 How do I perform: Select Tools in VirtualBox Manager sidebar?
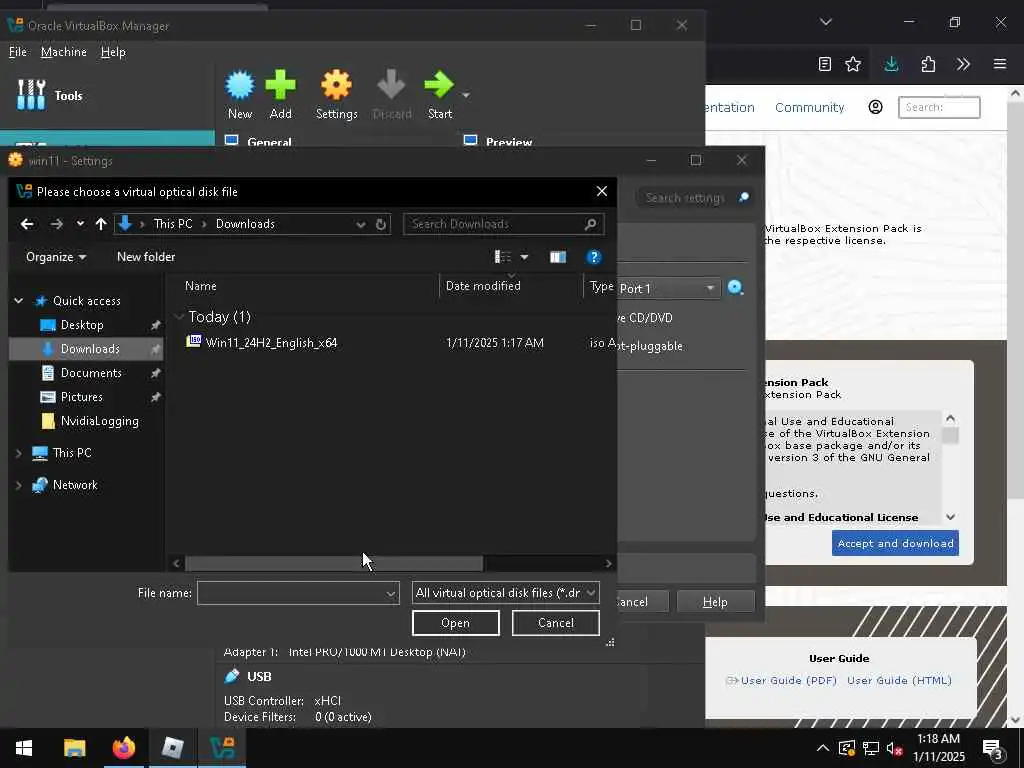[x=50, y=95]
